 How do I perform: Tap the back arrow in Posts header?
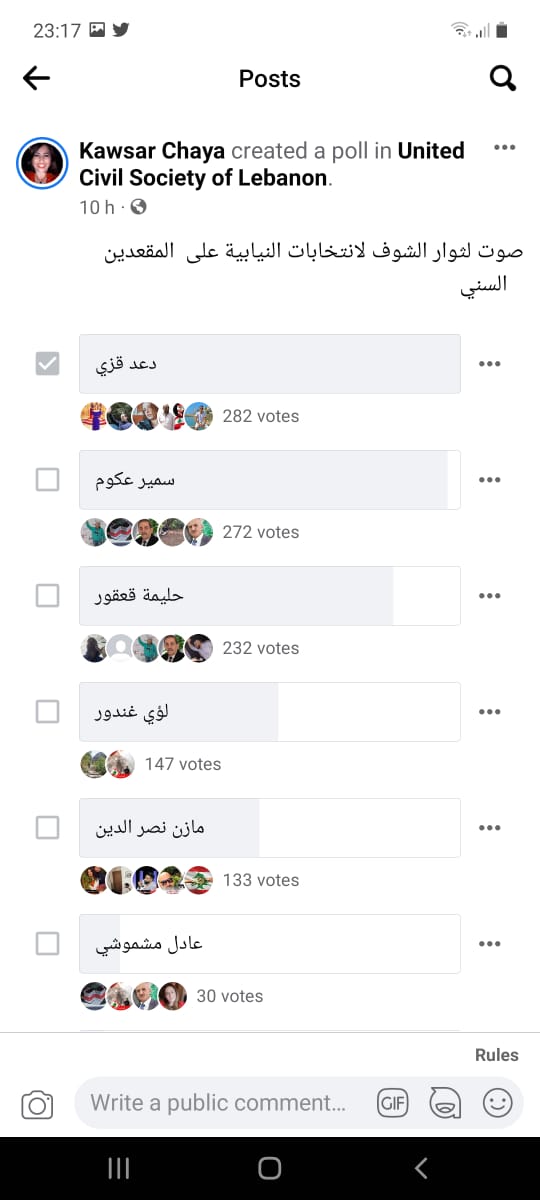(36, 78)
